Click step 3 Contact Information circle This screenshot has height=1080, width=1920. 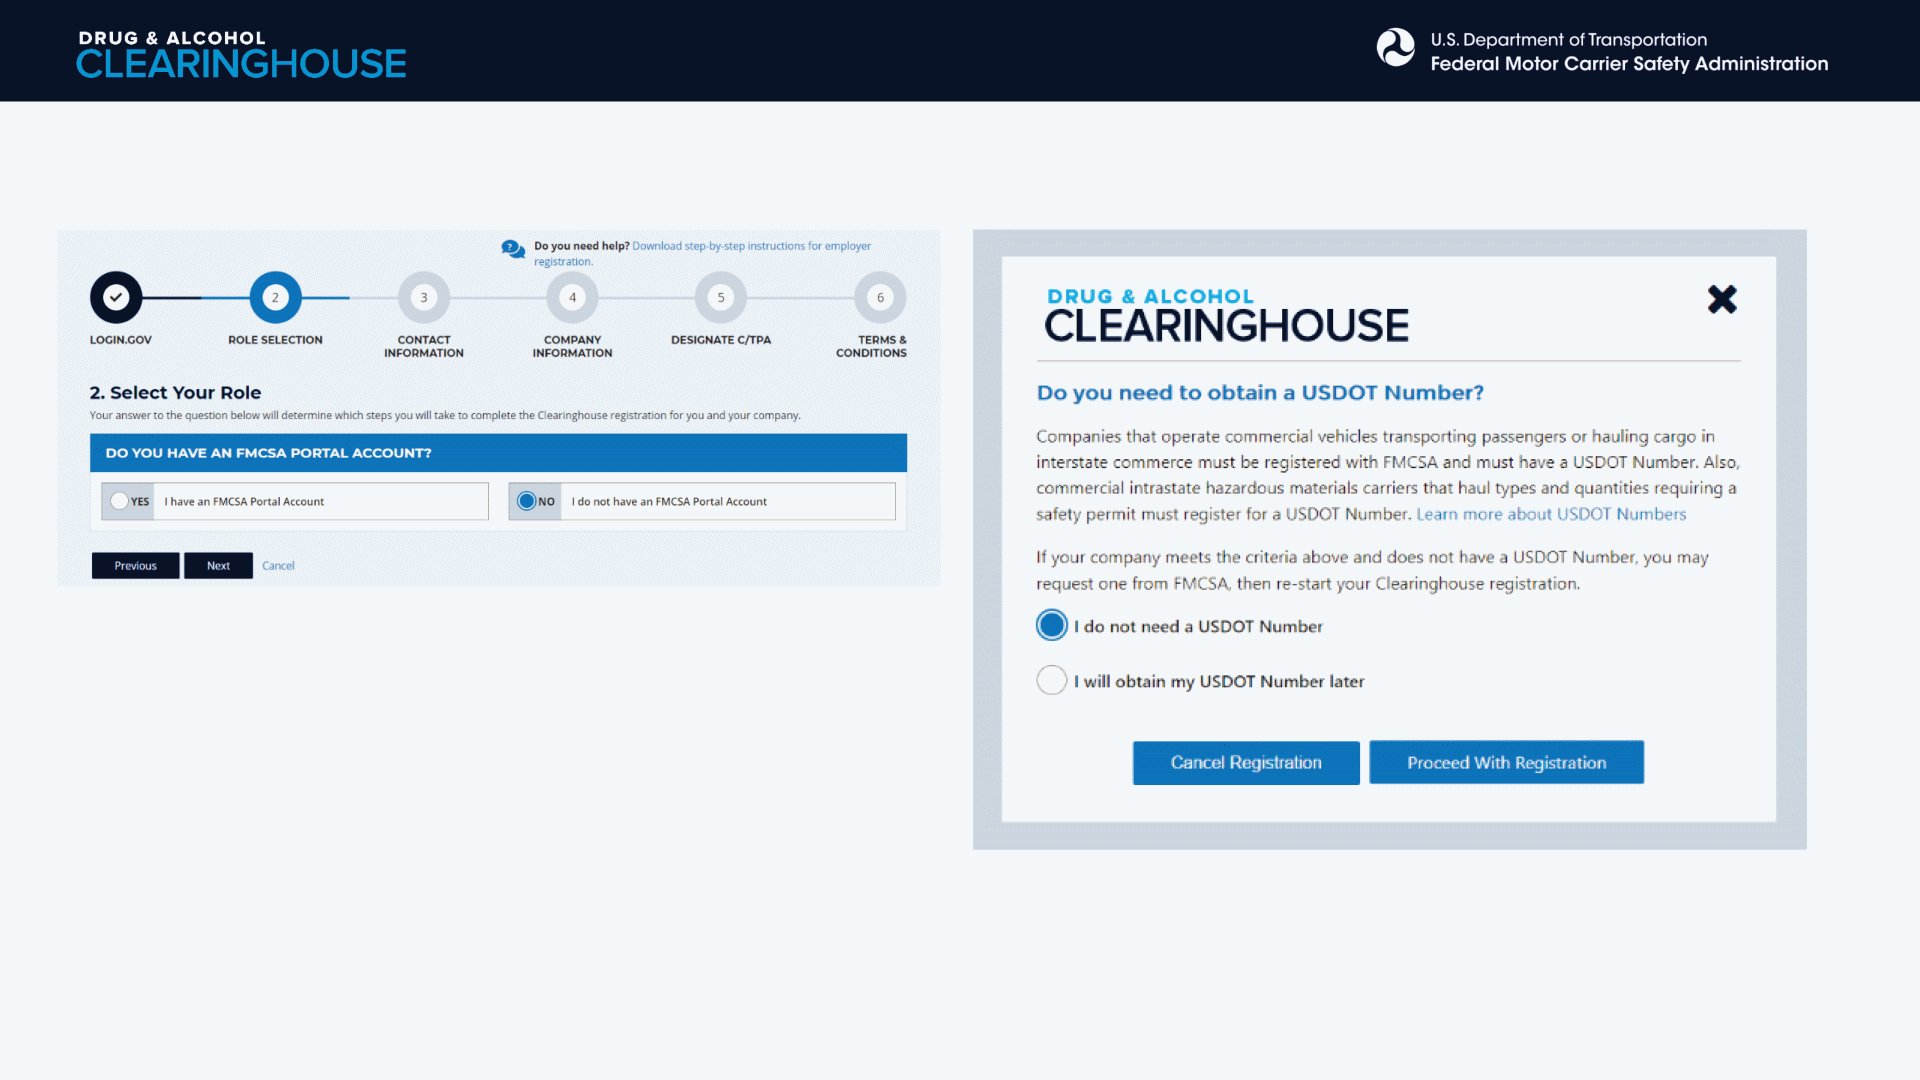[424, 297]
